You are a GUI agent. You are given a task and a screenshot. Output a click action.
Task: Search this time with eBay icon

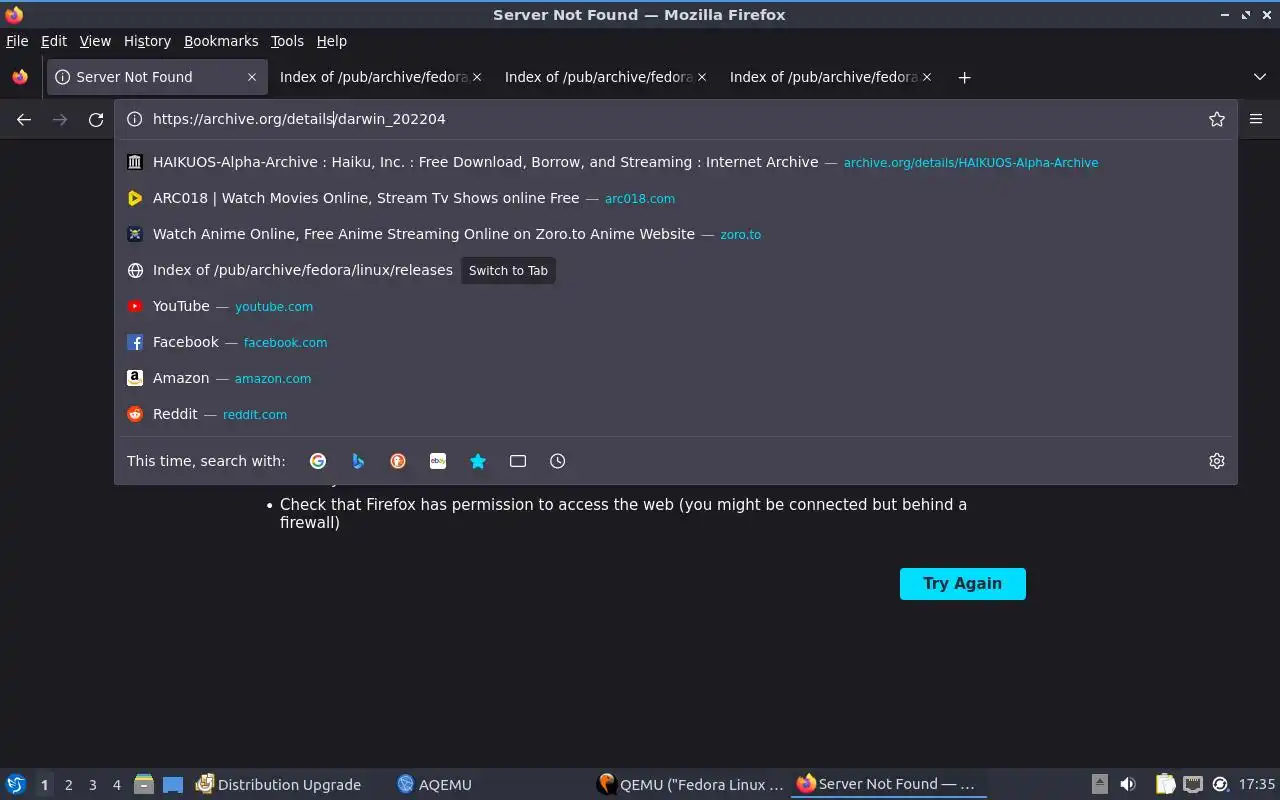pos(438,461)
